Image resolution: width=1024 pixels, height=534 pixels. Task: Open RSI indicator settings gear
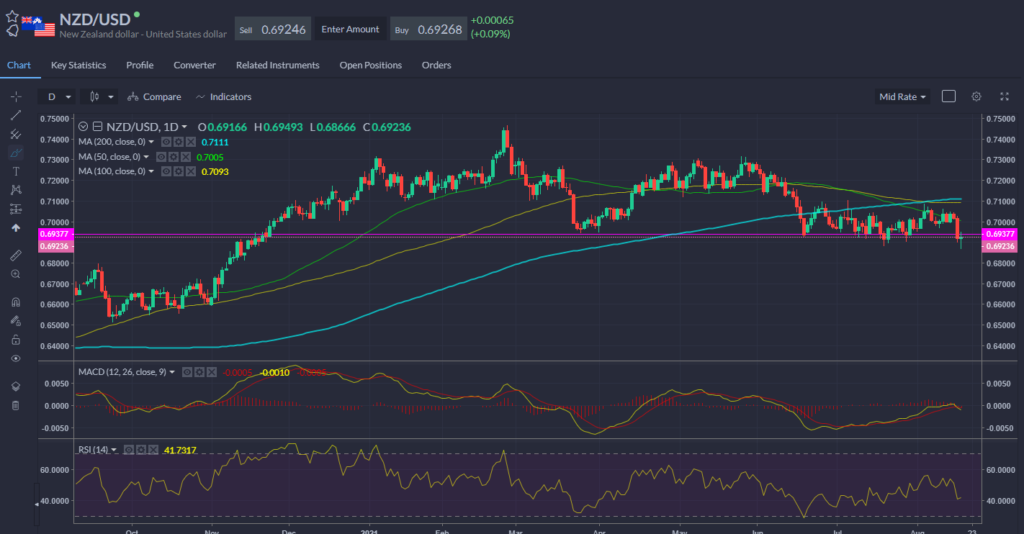(141, 450)
